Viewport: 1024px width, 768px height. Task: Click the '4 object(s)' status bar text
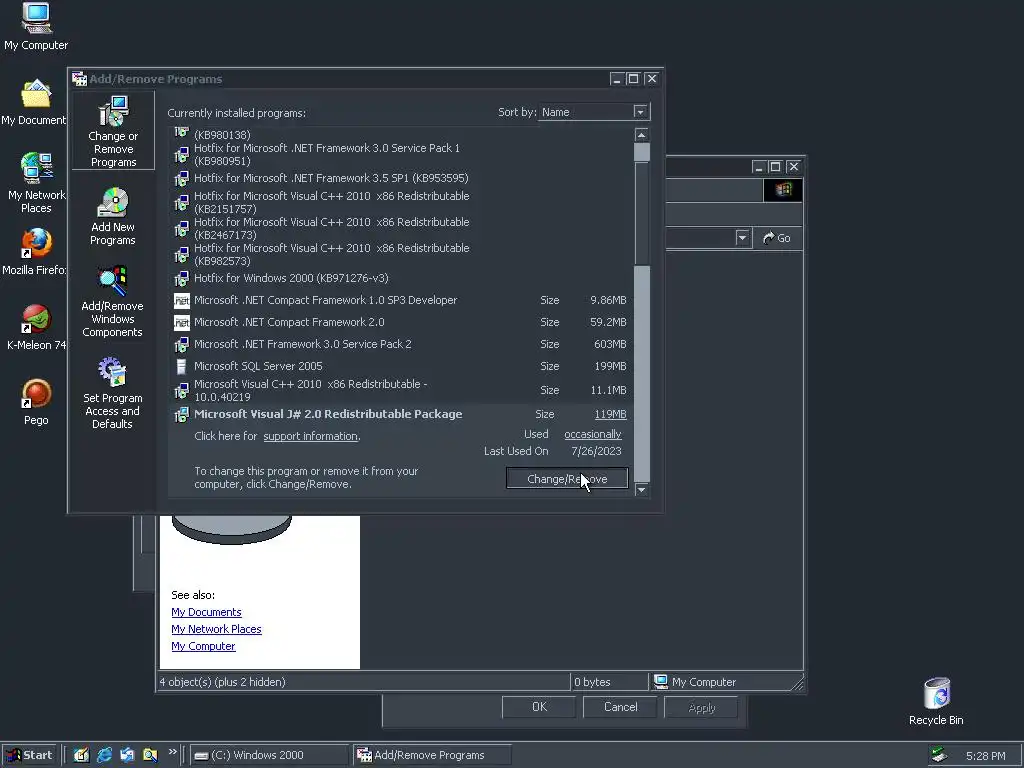(223, 682)
